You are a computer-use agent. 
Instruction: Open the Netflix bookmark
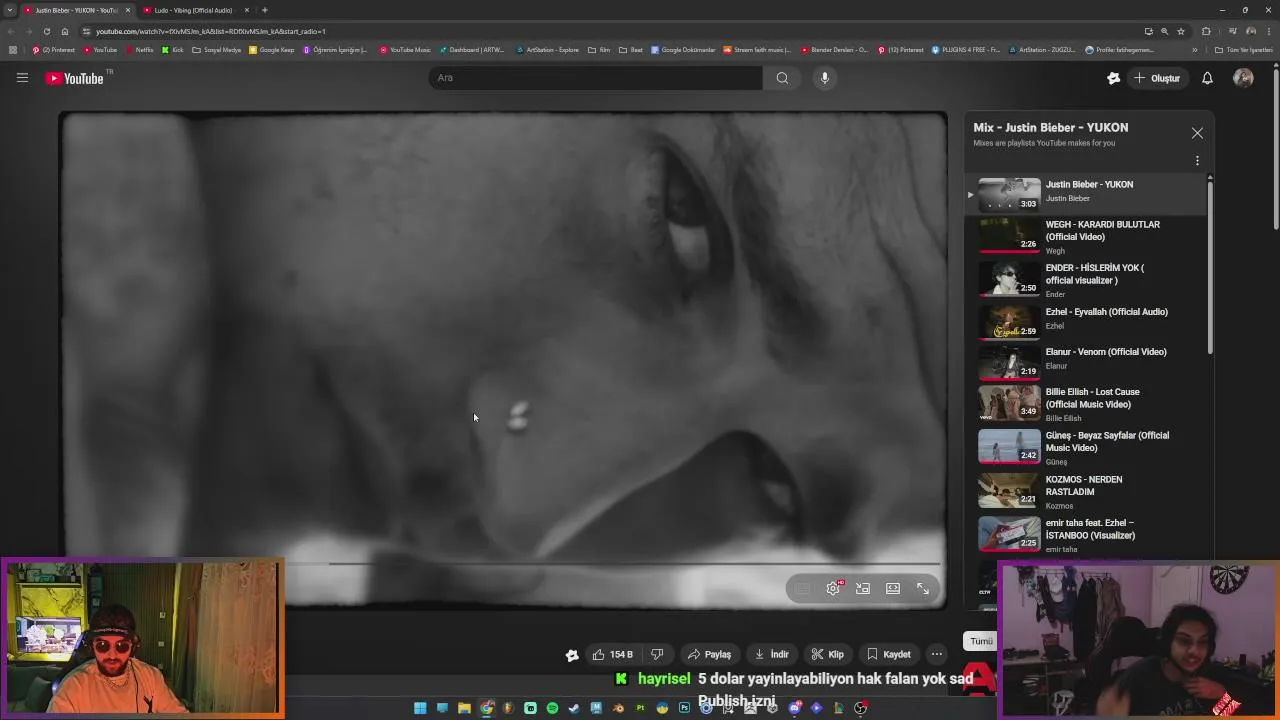[x=140, y=50]
